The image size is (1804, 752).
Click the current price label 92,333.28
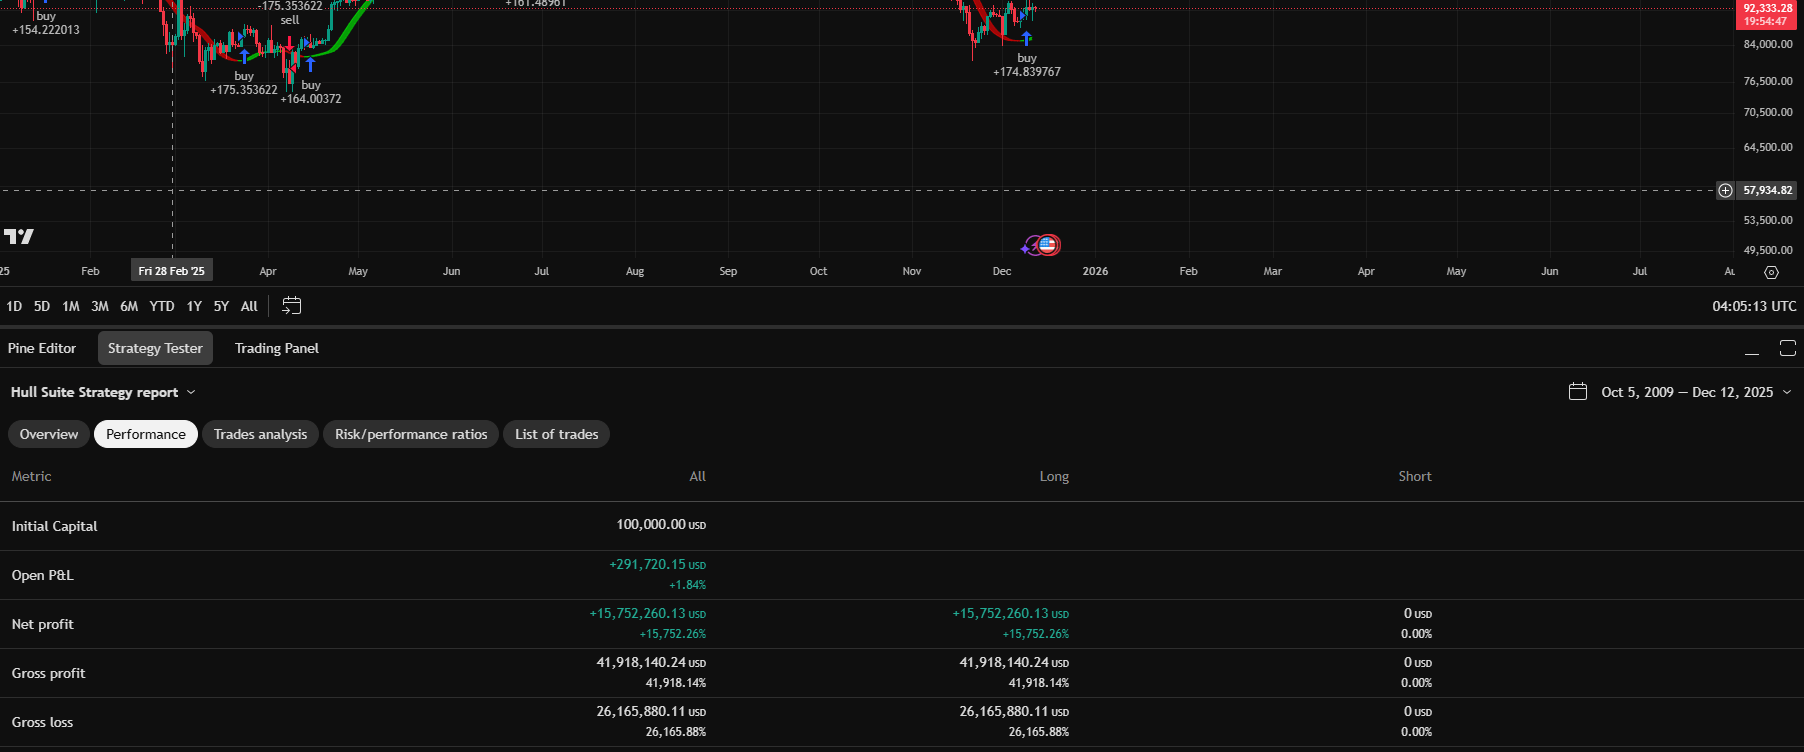pos(1768,14)
